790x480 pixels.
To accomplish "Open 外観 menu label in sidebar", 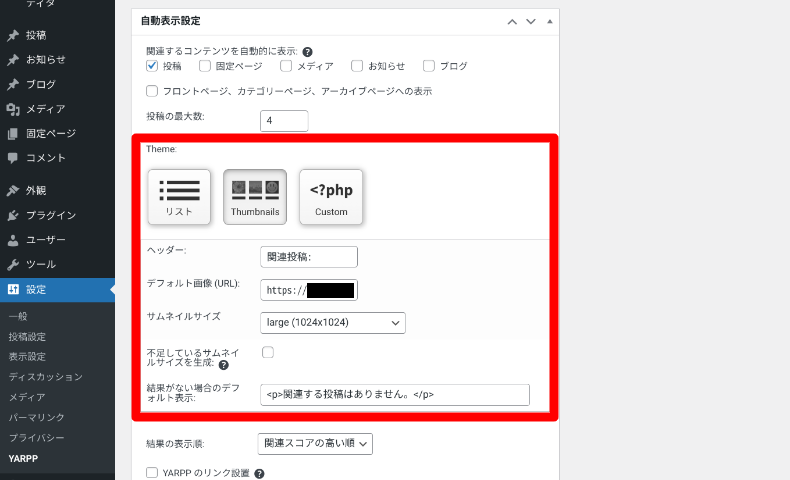I will coord(36,191).
